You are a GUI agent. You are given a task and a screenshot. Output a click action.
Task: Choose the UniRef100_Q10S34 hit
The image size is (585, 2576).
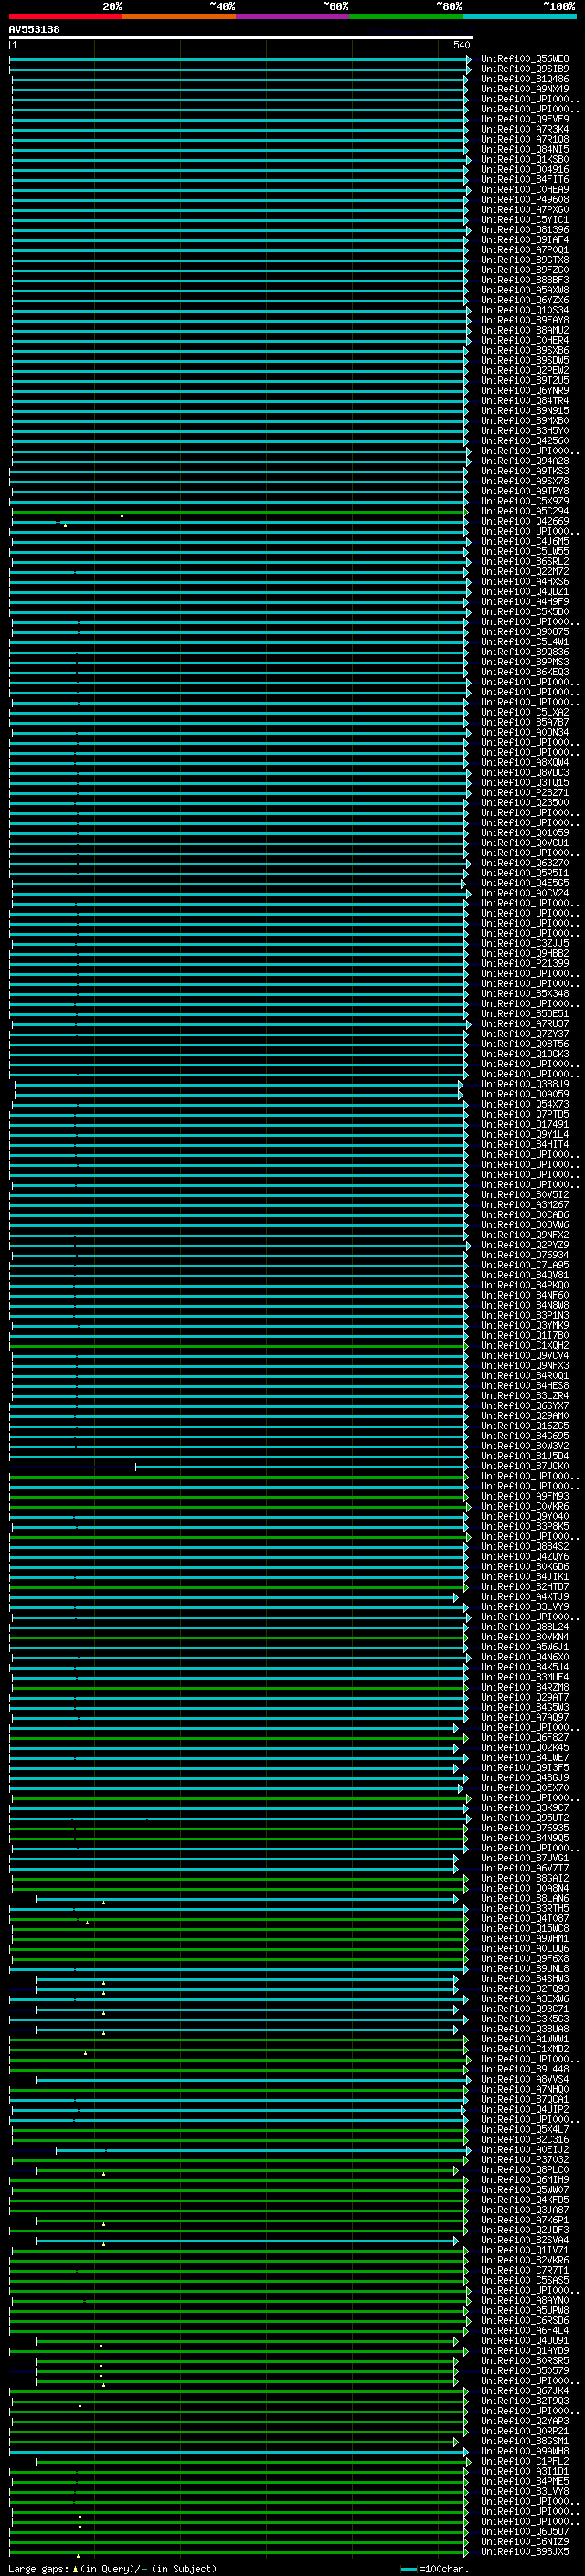point(525,310)
